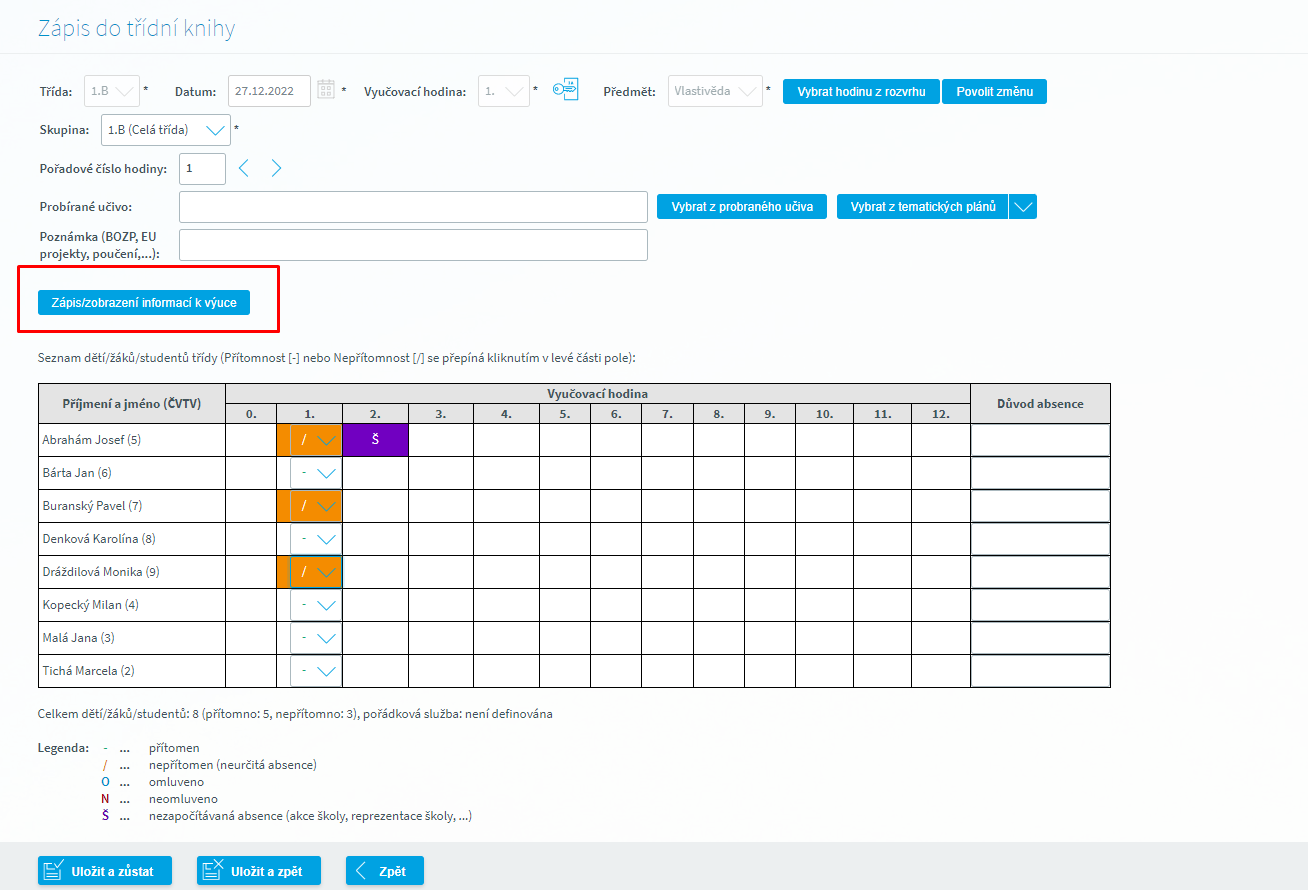Click the Vyučovací hodina table header
The width and height of the screenshot is (1308, 890).
coord(598,393)
